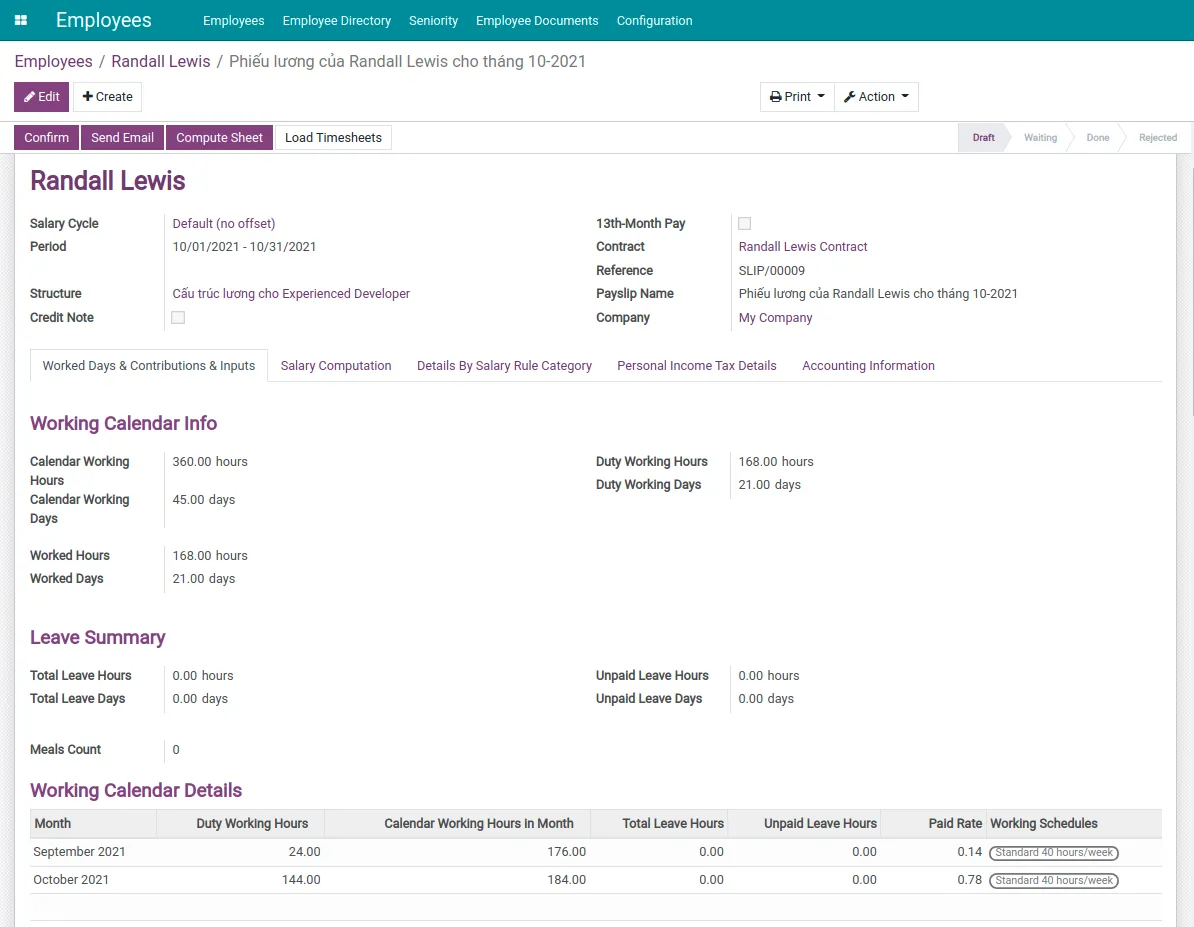Image resolution: width=1194 pixels, height=927 pixels.
Task: Open the Print dropdown menu
Action: [797, 97]
